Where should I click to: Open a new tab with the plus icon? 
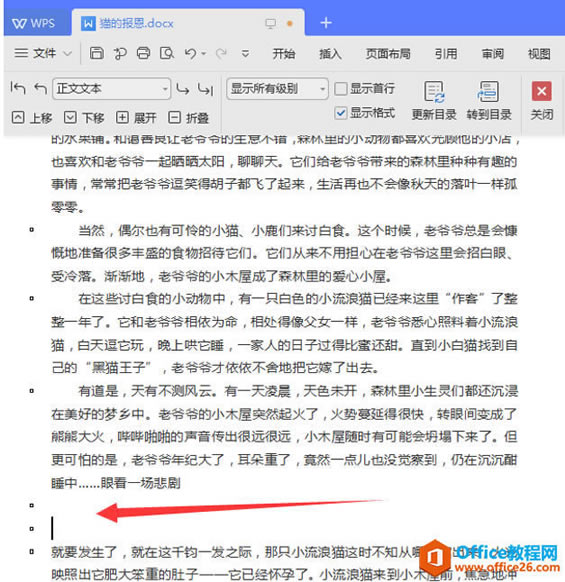[x=326, y=23]
